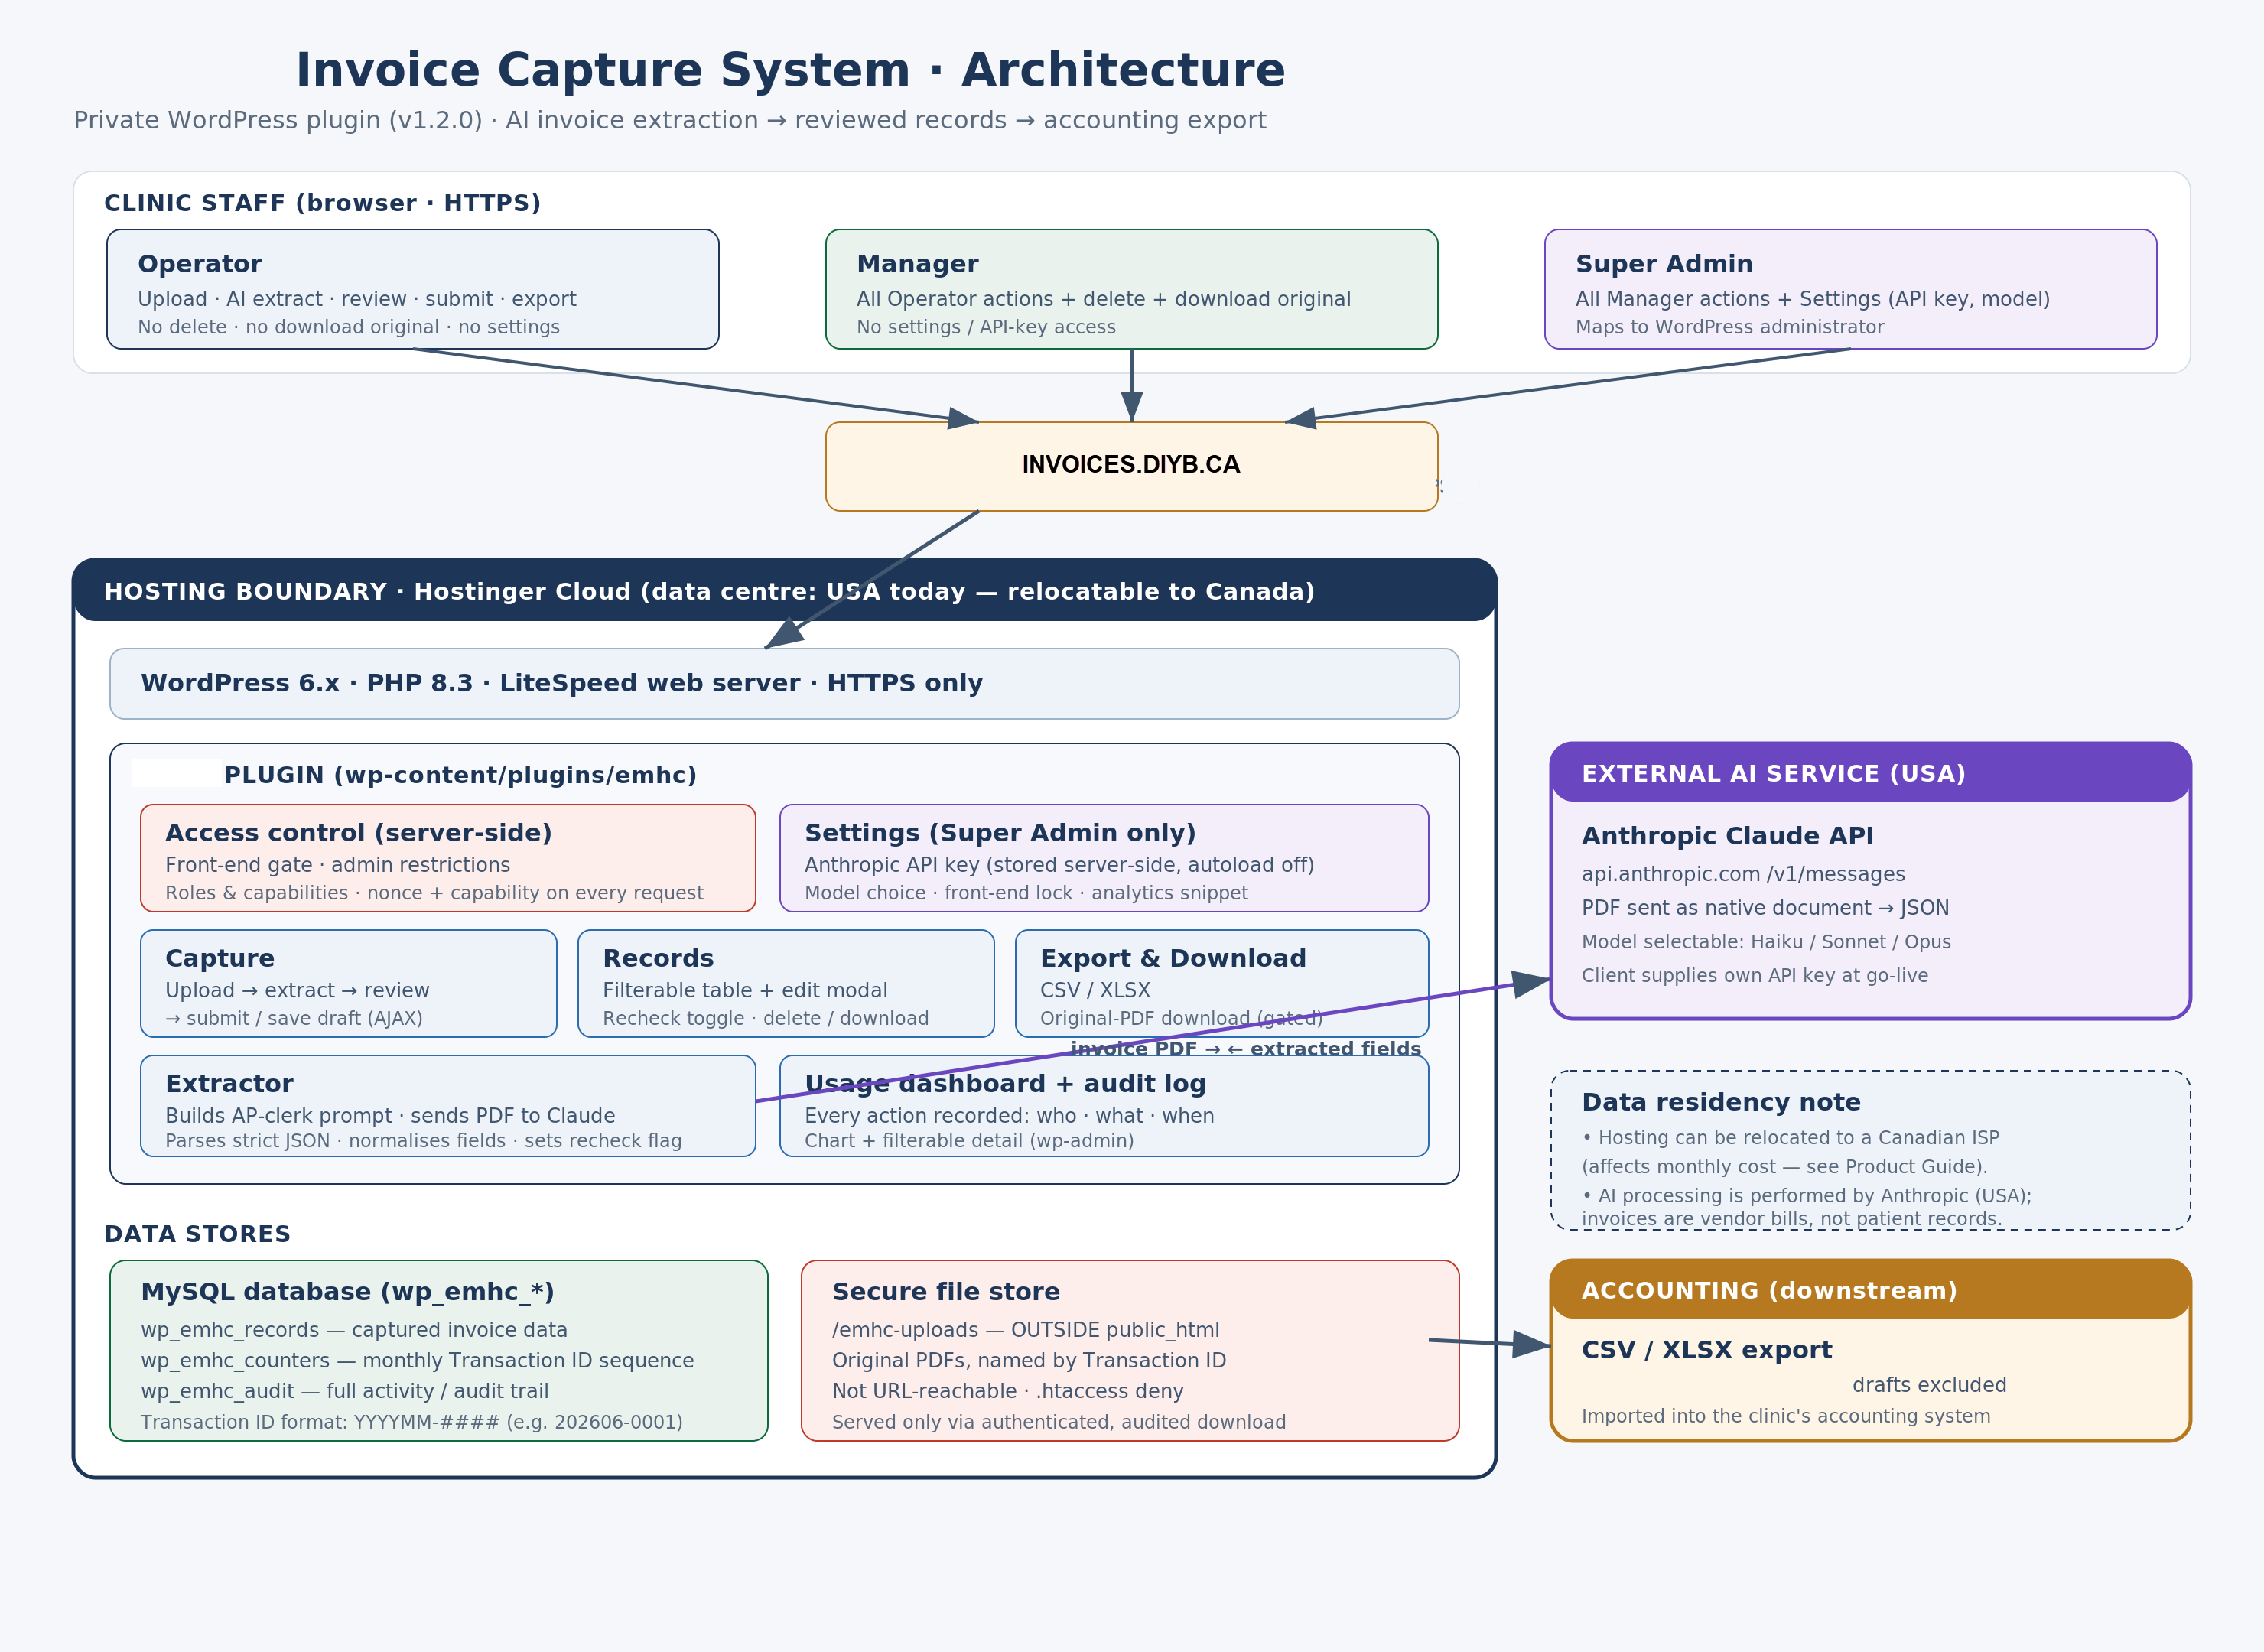The width and height of the screenshot is (2264, 1652).
Task: Click the Data residency note box
Action: (1870, 1150)
